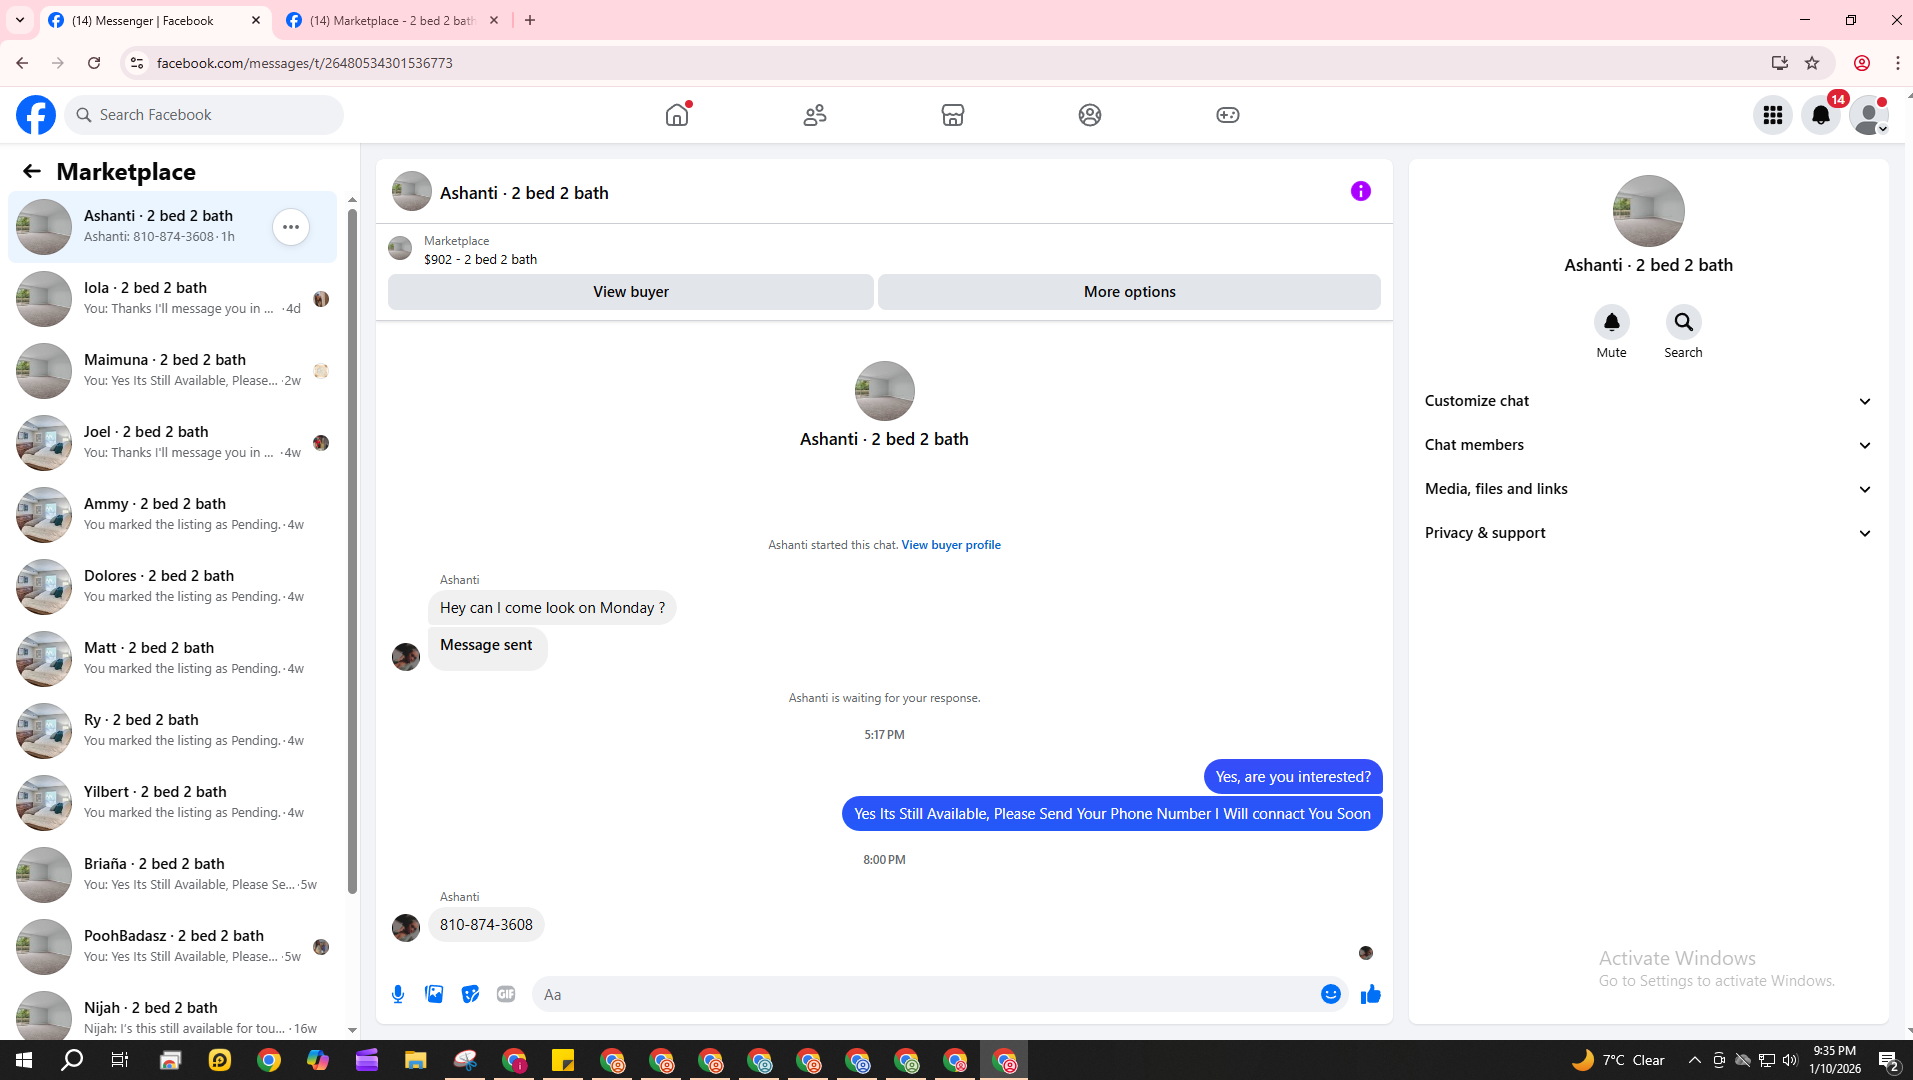The width and height of the screenshot is (1913, 1080).
Task: Open Friends icon in top navigation
Action: [815, 115]
